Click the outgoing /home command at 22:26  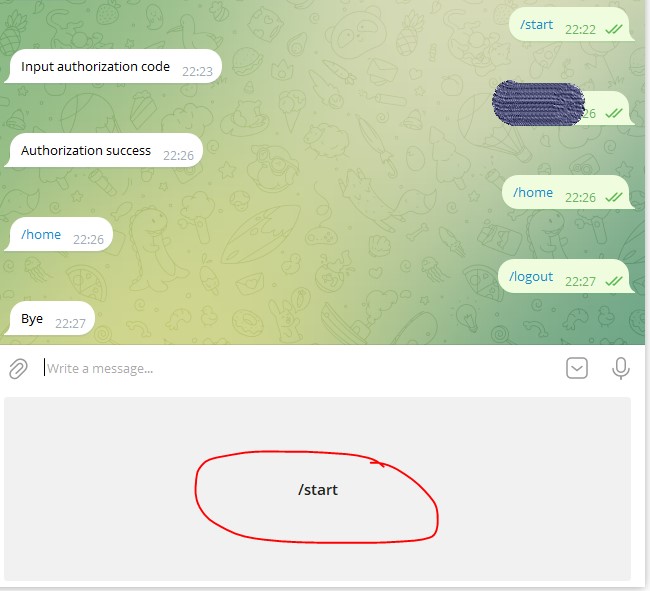533,192
